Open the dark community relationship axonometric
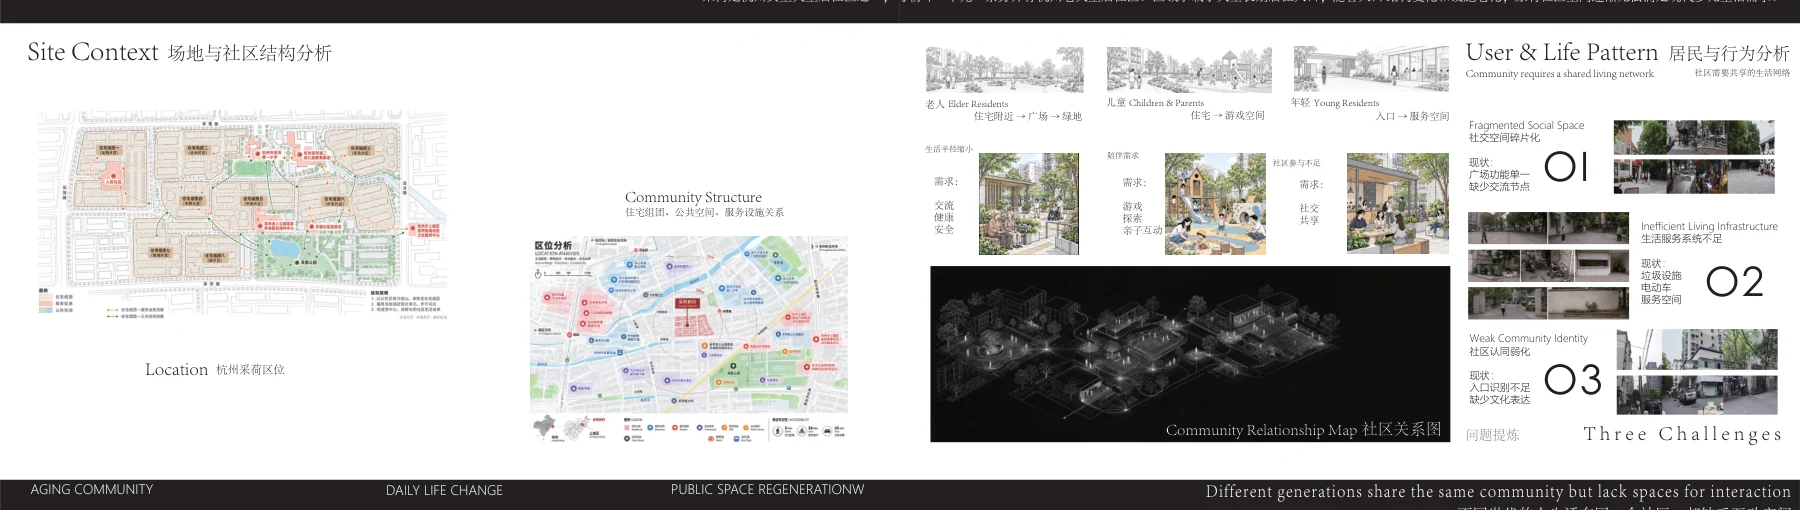Screen dimensions: 1800x510 [x=1190, y=354]
